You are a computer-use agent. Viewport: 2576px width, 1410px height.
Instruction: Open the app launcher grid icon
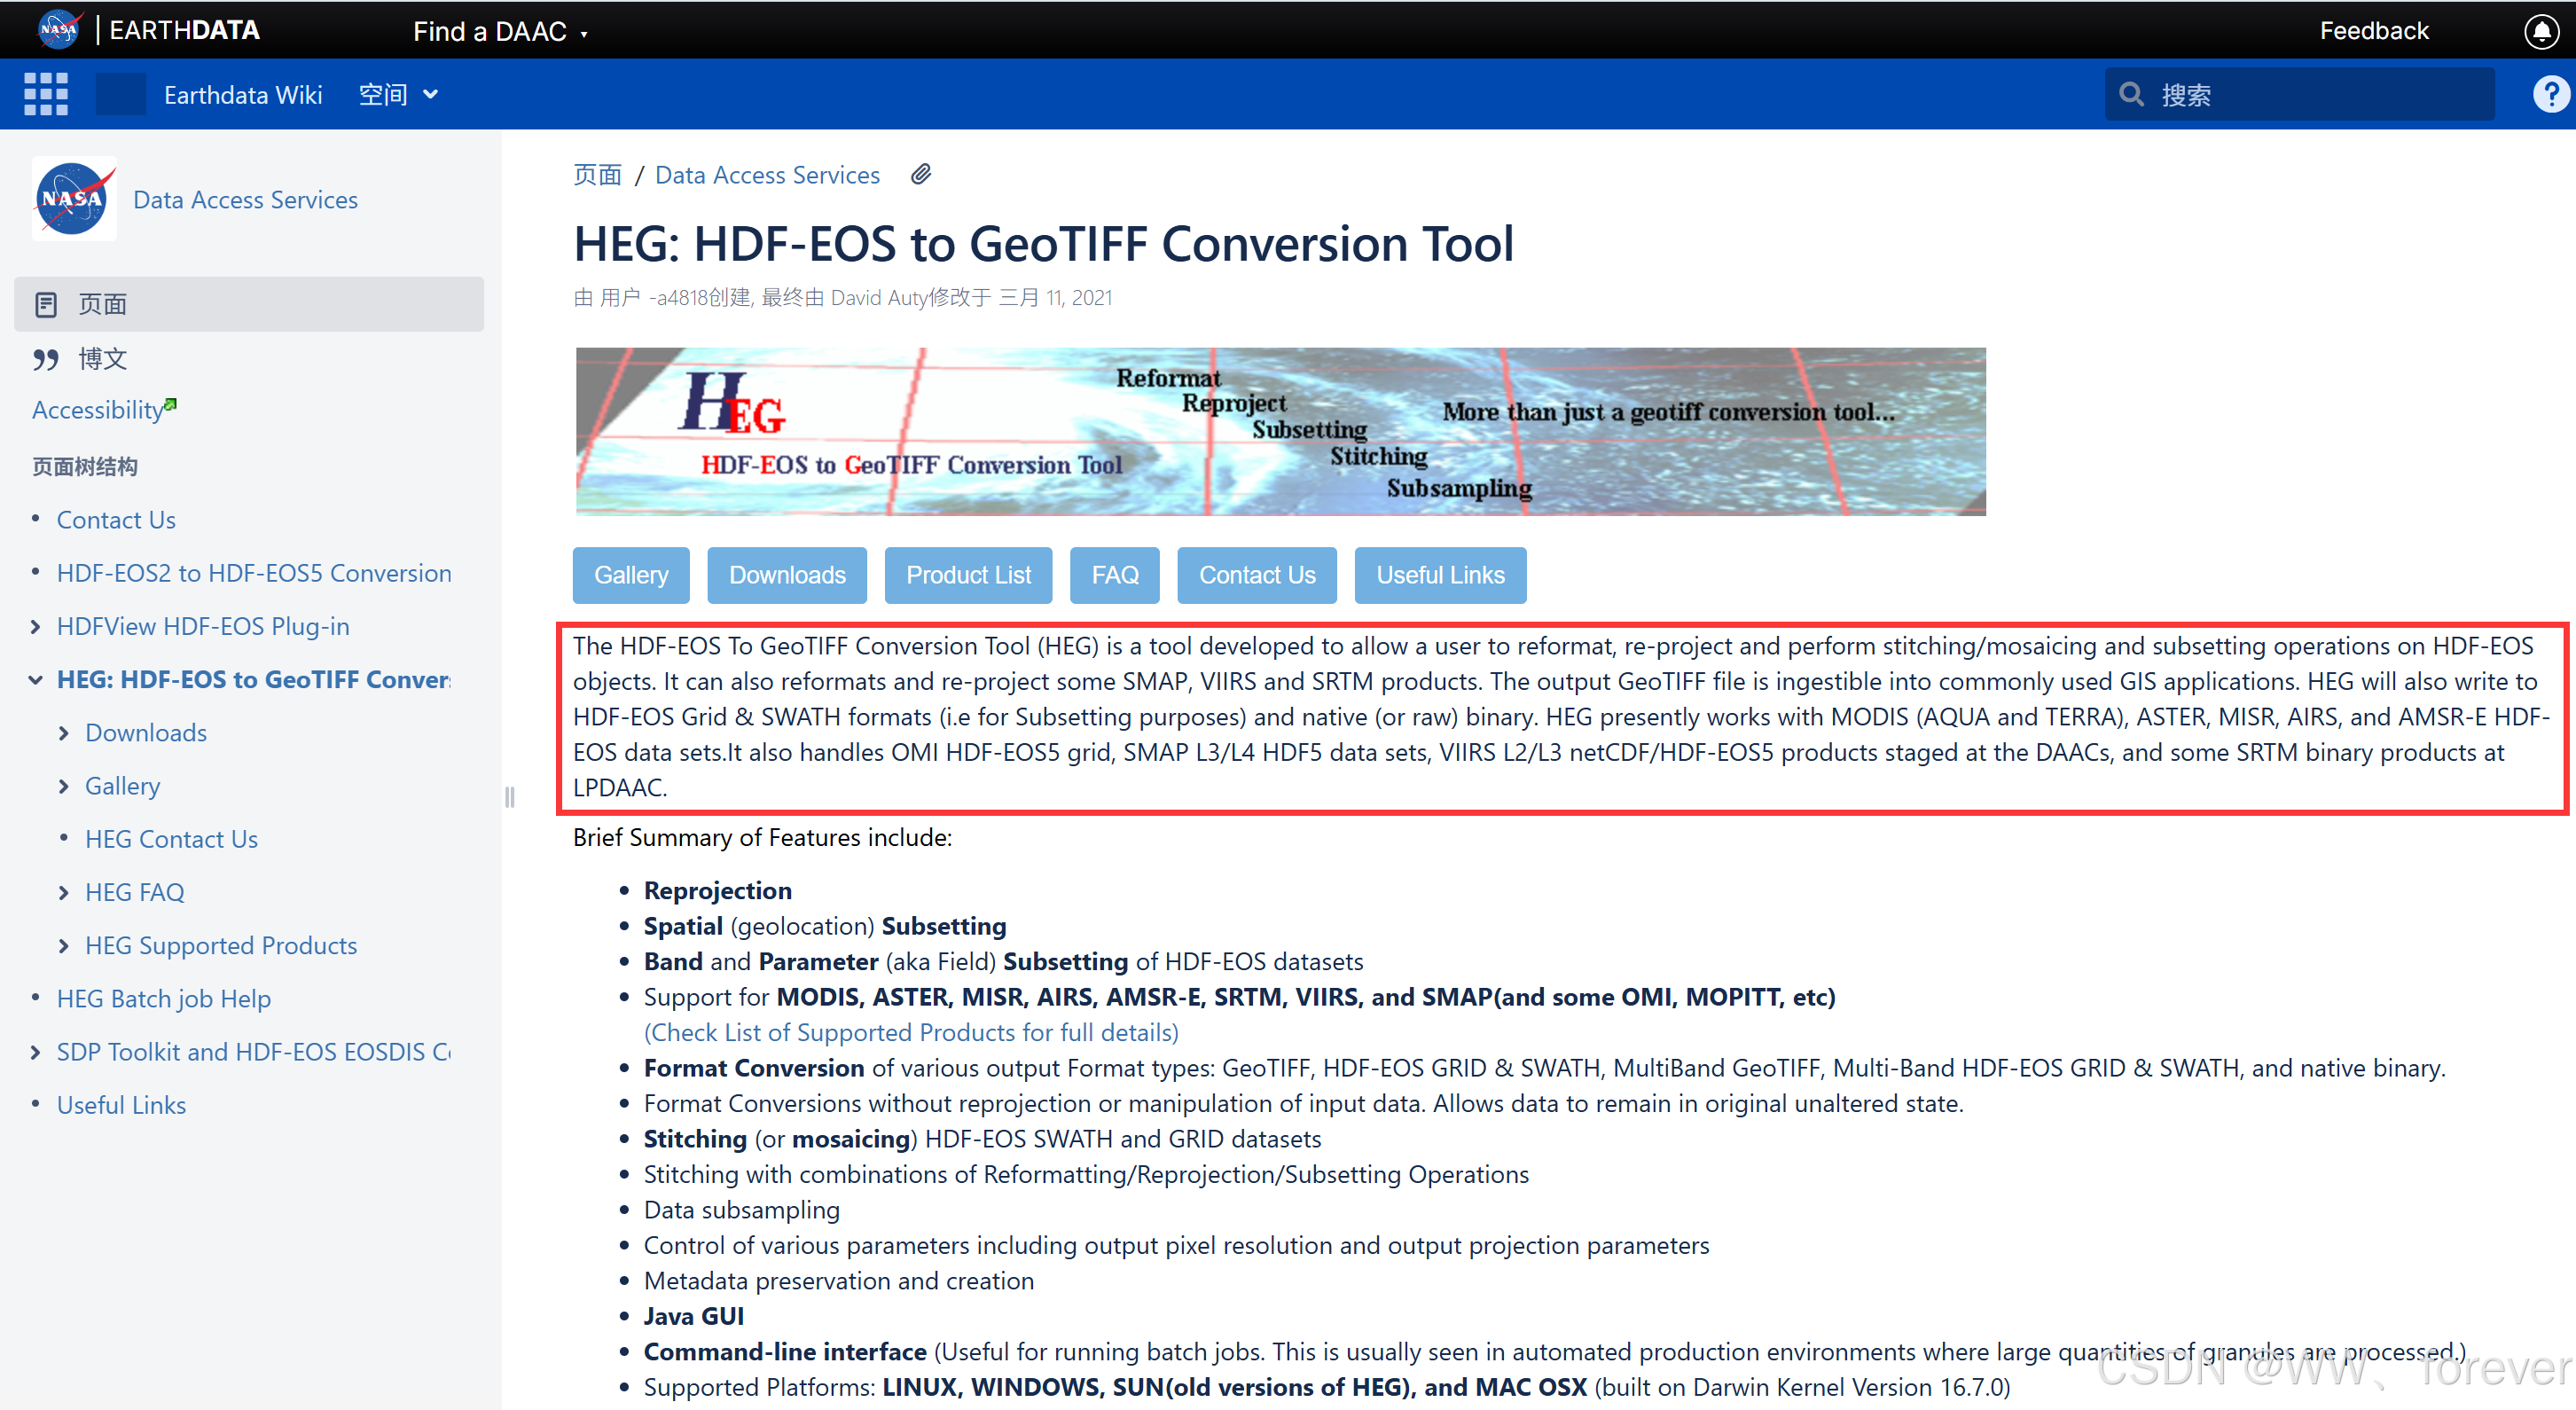click(x=45, y=93)
